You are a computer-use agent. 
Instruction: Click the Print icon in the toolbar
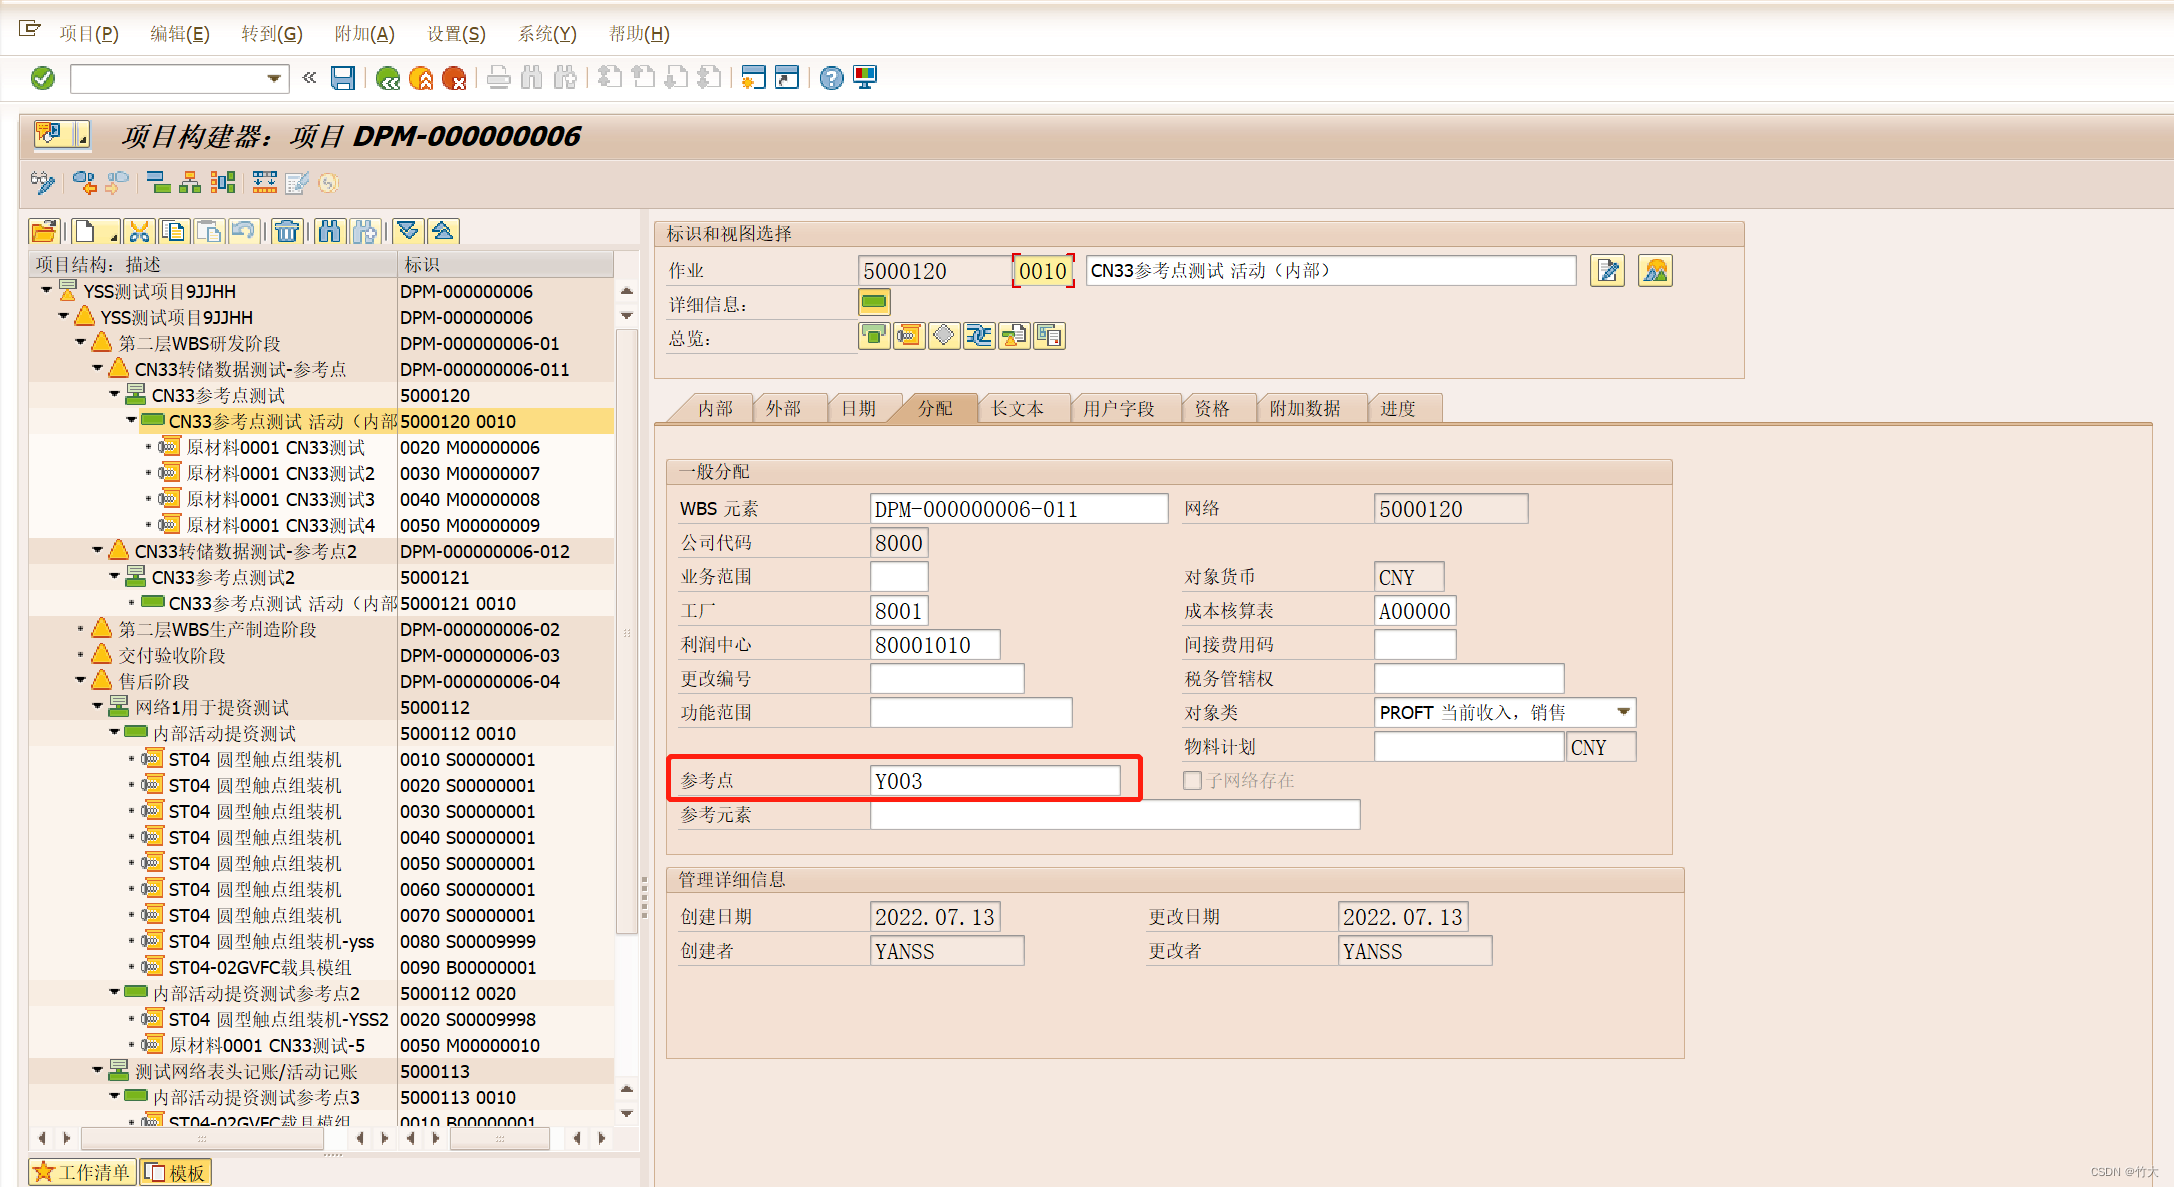[x=500, y=78]
